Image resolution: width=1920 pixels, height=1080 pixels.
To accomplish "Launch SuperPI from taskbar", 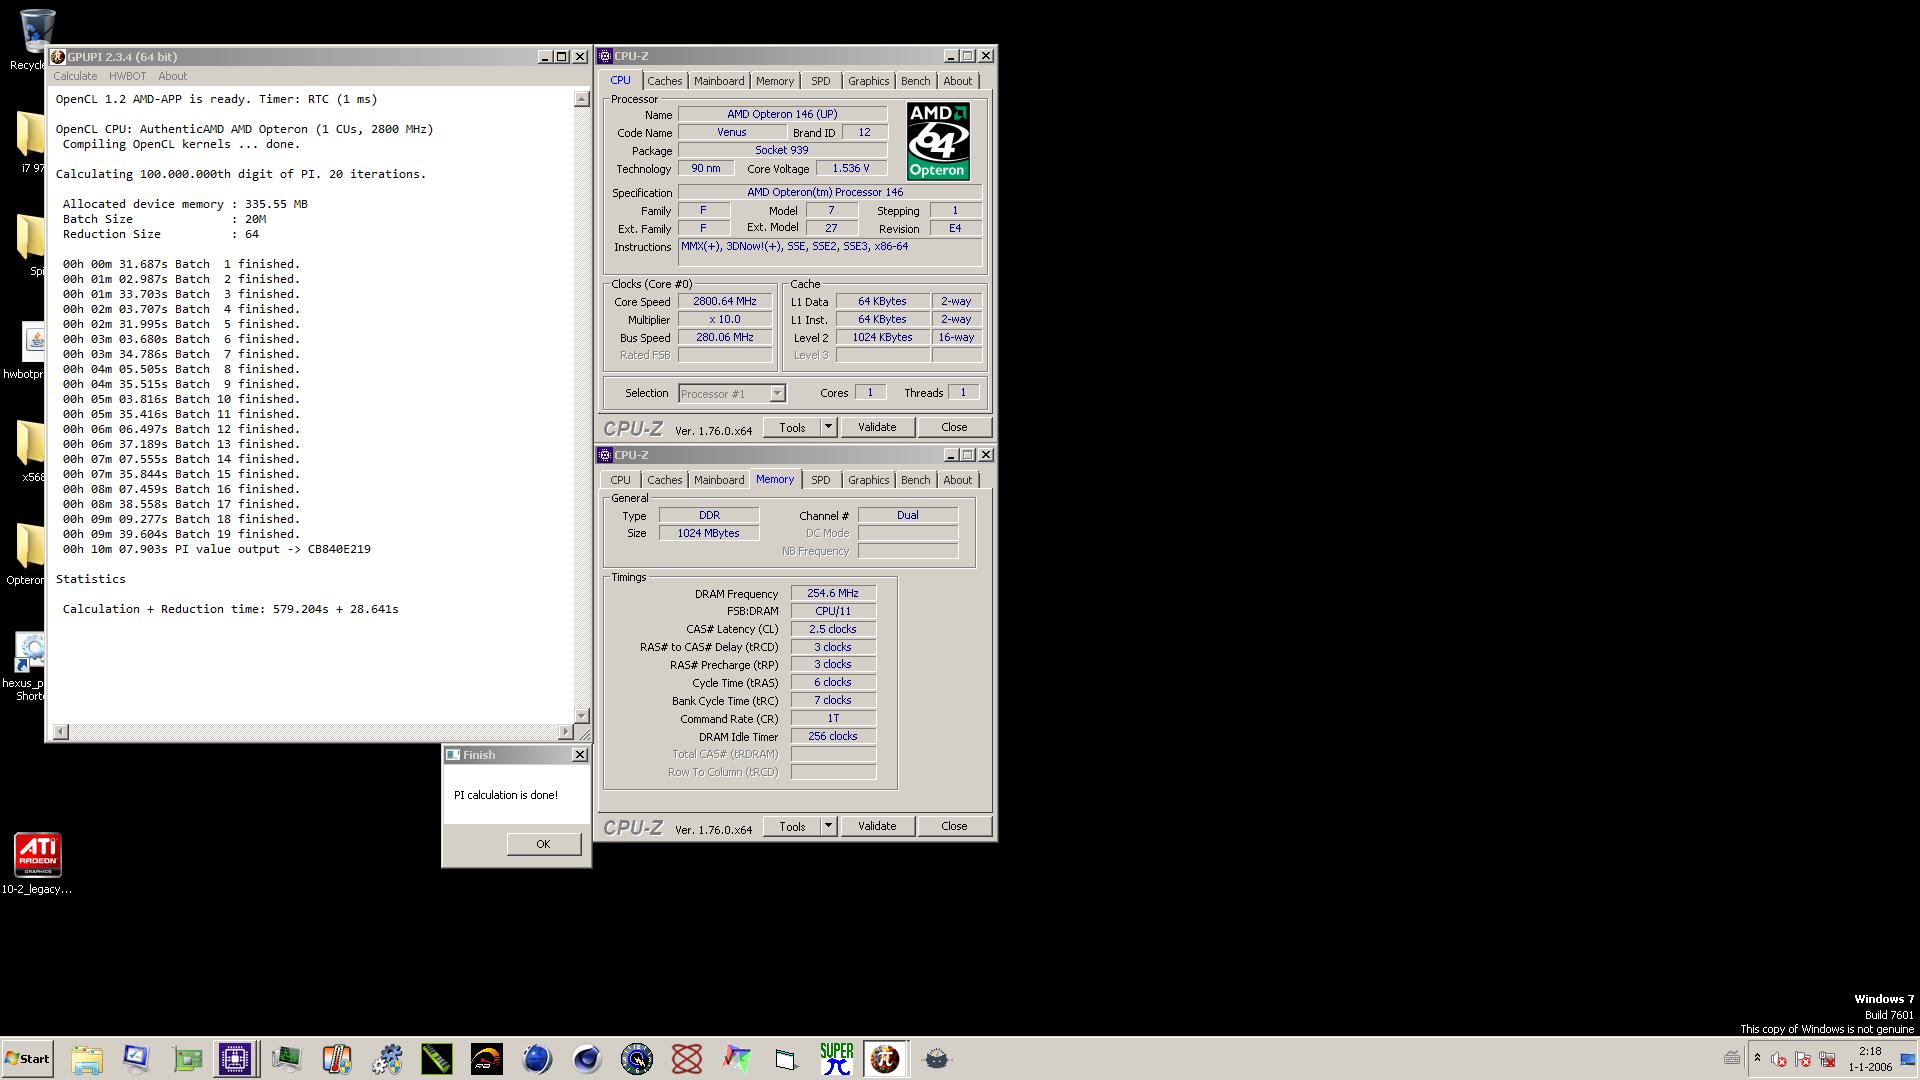I will 837,1059.
